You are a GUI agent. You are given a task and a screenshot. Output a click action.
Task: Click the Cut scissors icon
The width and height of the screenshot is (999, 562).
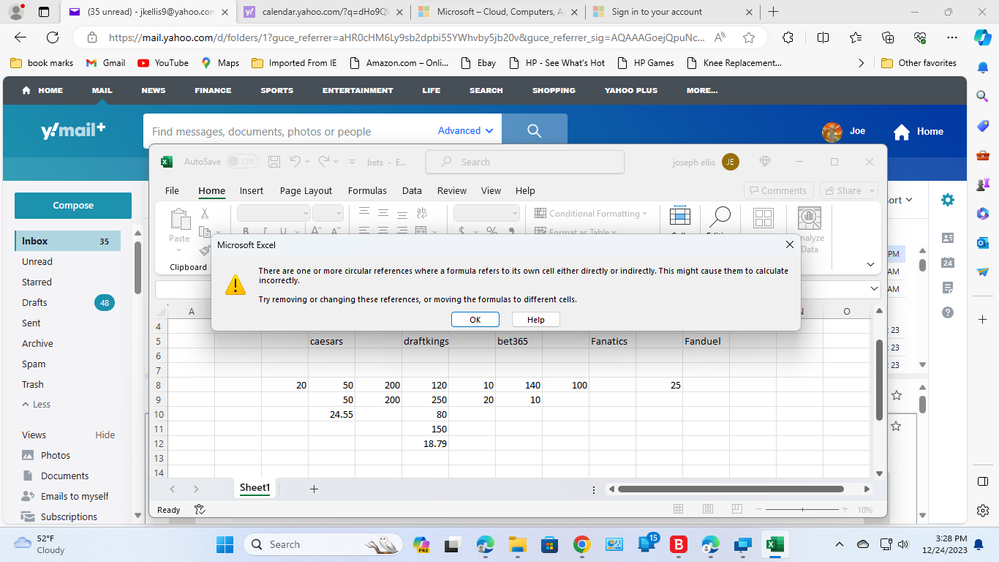[x=205, y=213]
